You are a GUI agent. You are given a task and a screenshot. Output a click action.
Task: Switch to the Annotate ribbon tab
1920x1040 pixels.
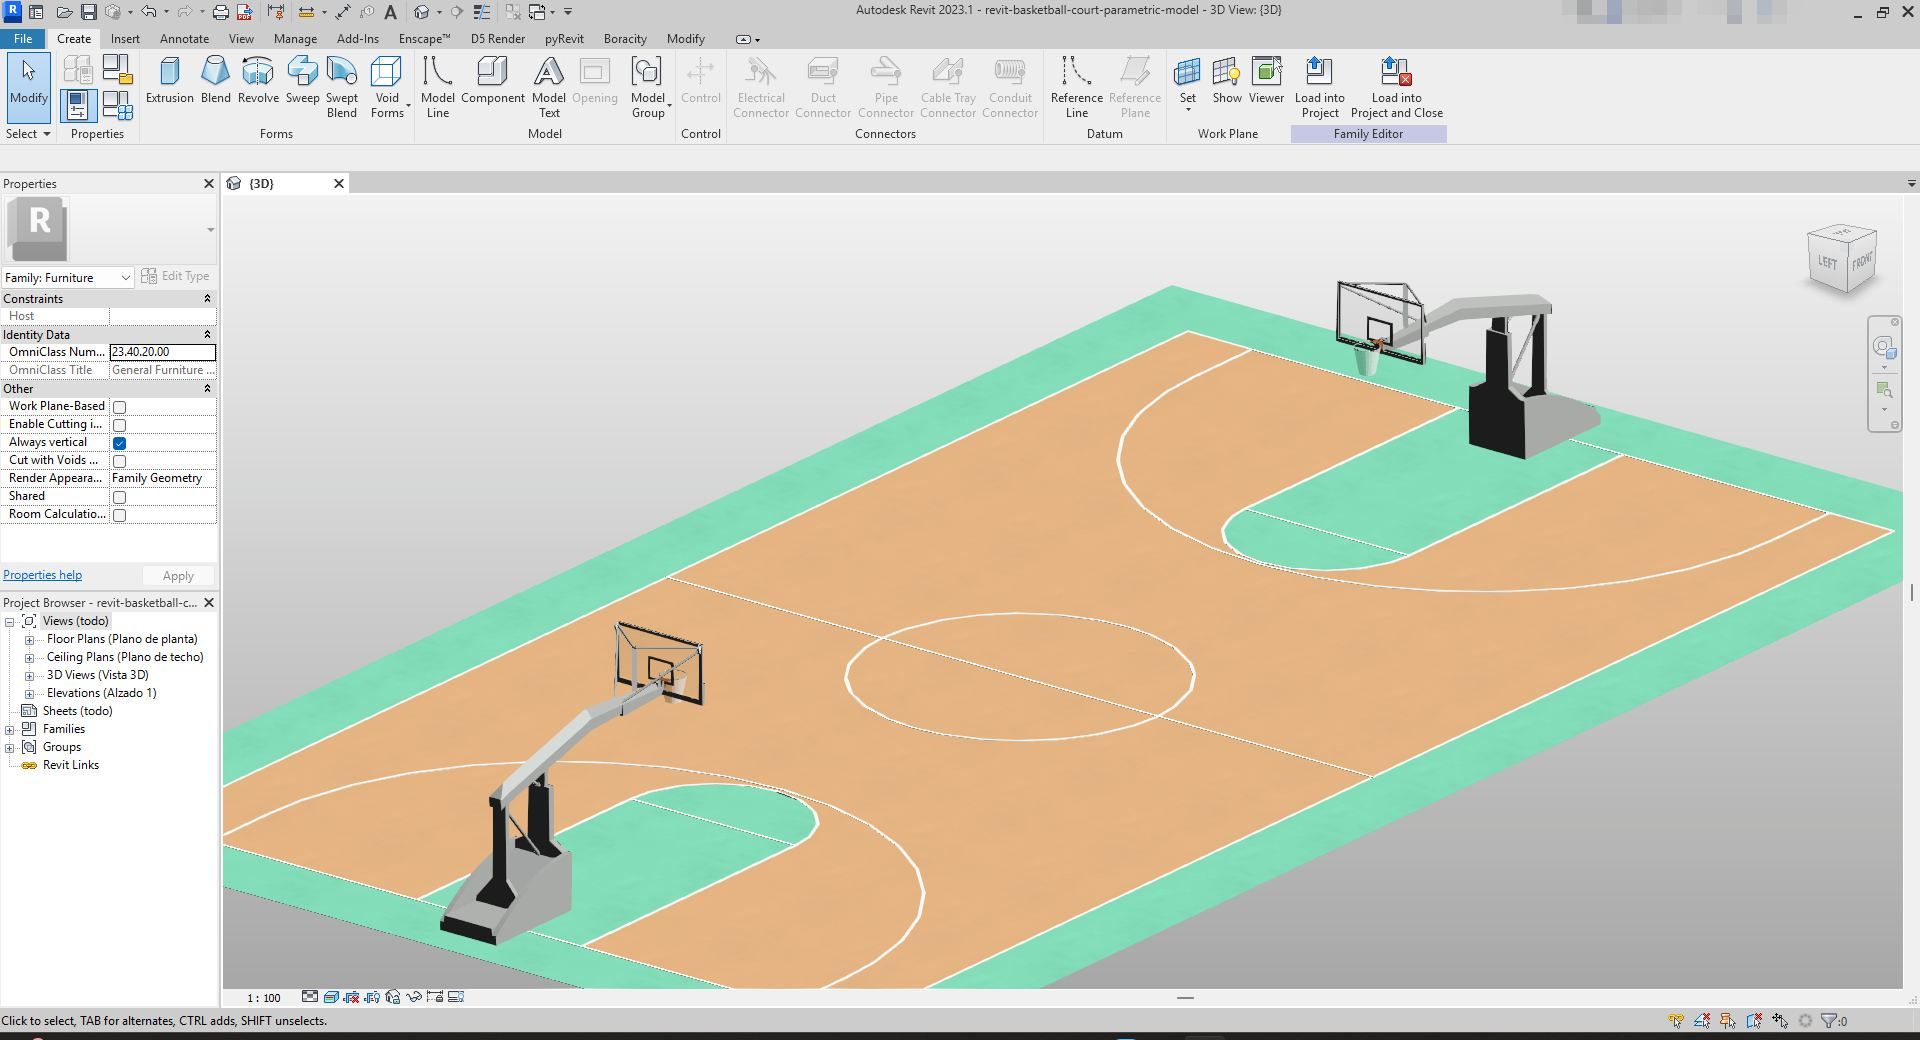[x=184, y=38]
